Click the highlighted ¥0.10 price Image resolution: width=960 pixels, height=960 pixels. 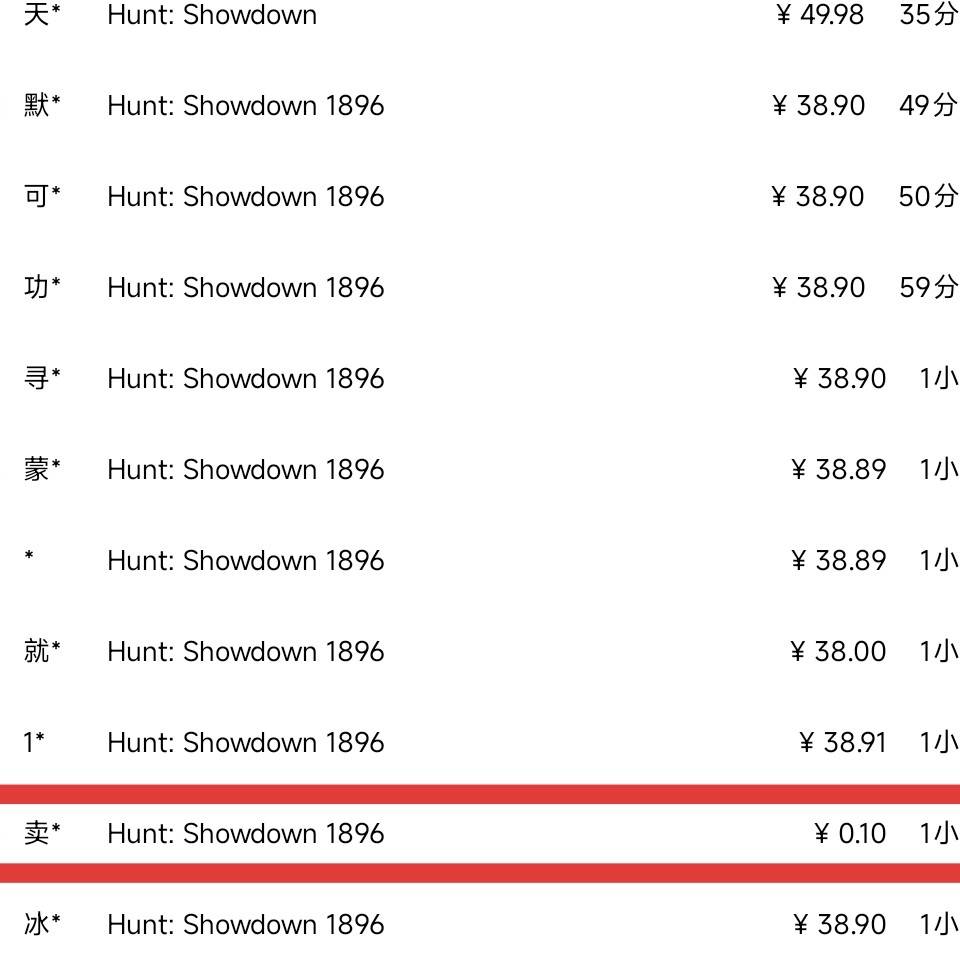(x=850, y=834)
